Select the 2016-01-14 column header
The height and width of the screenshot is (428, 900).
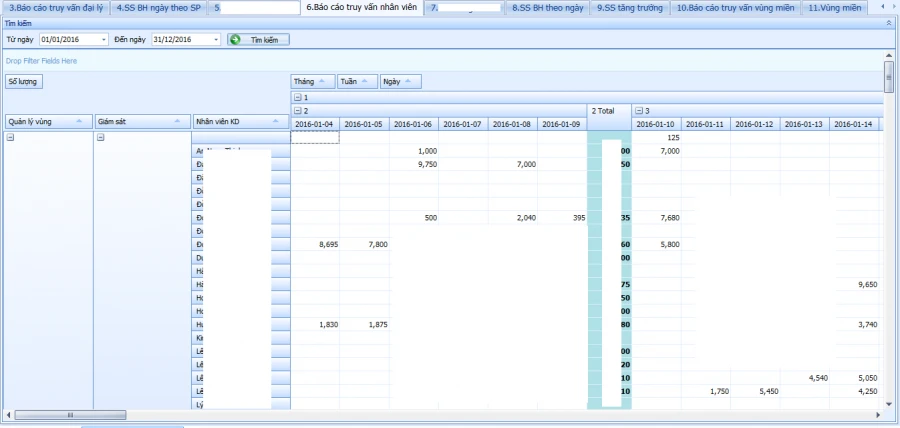(854, 124)
